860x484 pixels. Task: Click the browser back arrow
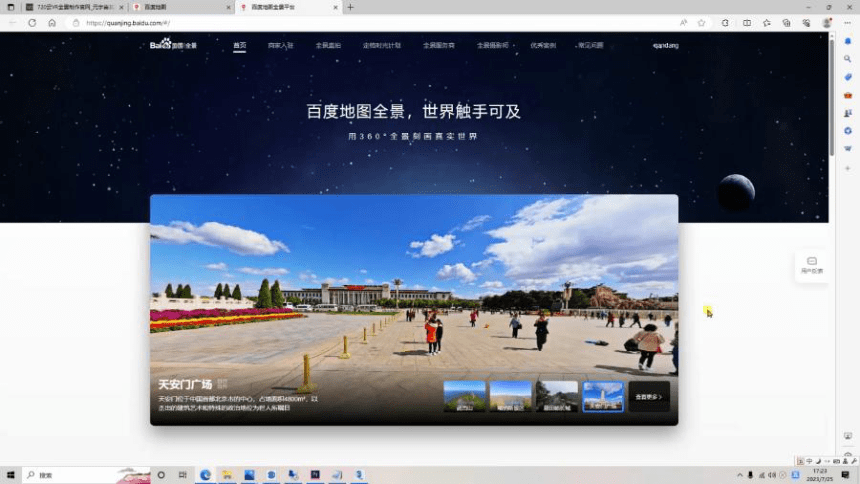[13, 23]
